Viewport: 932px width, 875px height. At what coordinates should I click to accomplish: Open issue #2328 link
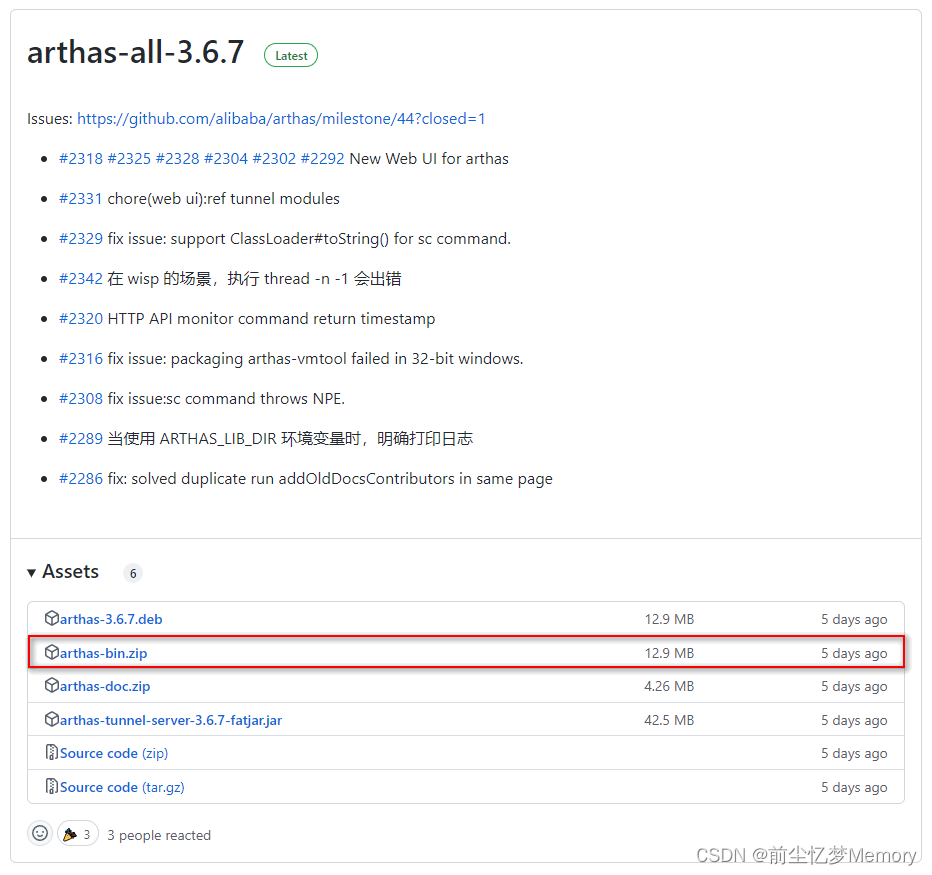(177, 159)
